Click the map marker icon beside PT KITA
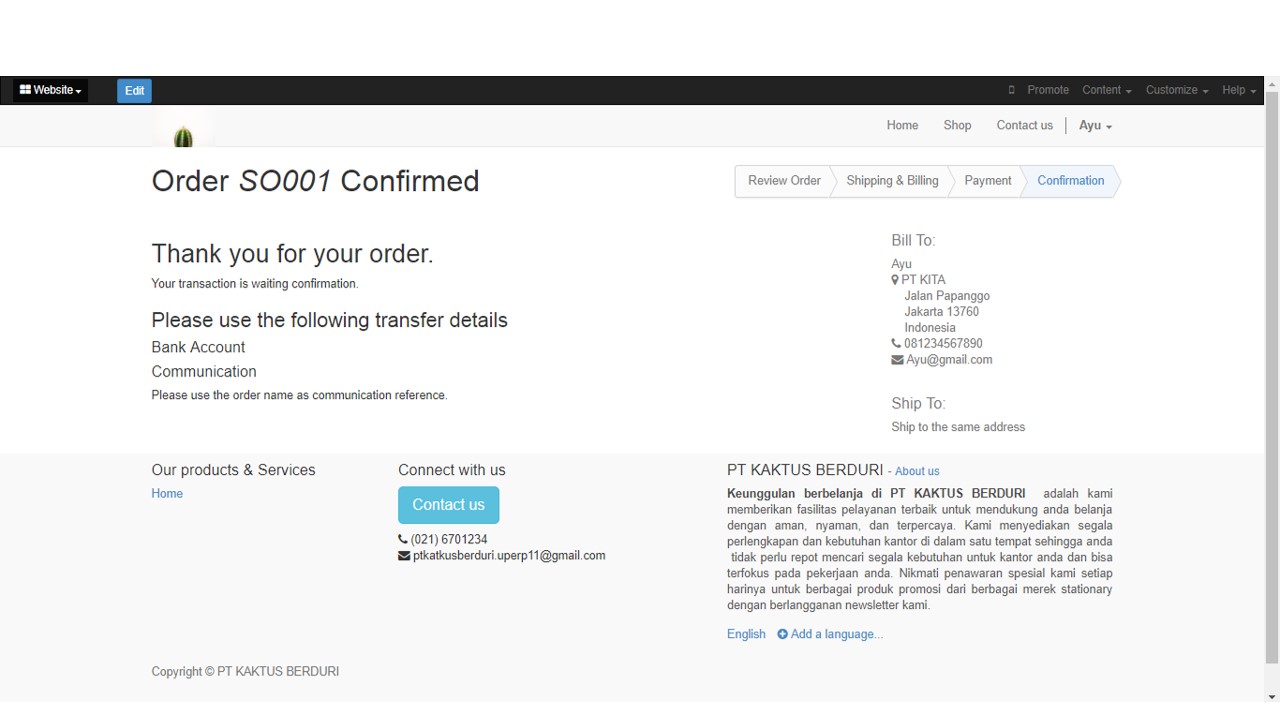1280x720 pixels. (895, 280)
